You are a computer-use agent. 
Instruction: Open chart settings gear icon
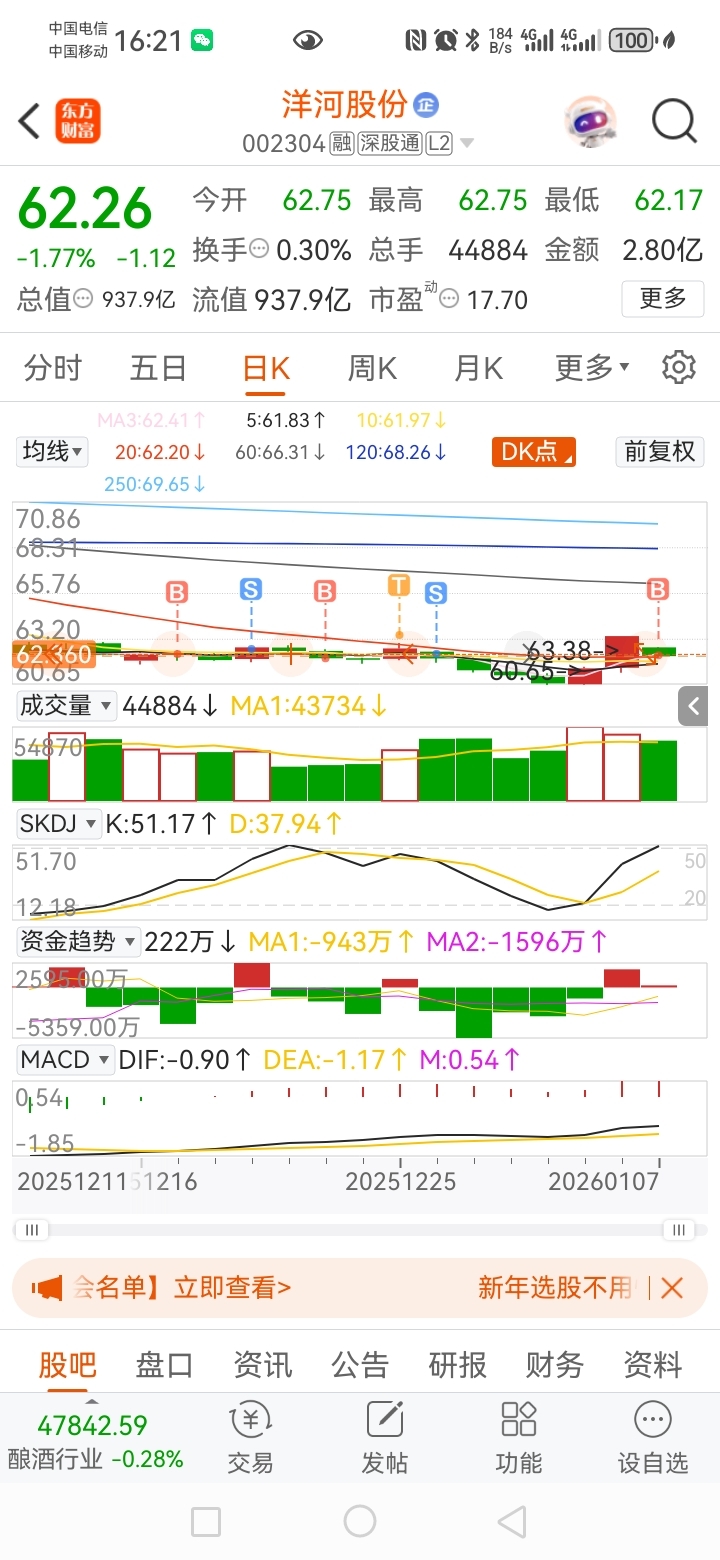click(x=679, y=367)
